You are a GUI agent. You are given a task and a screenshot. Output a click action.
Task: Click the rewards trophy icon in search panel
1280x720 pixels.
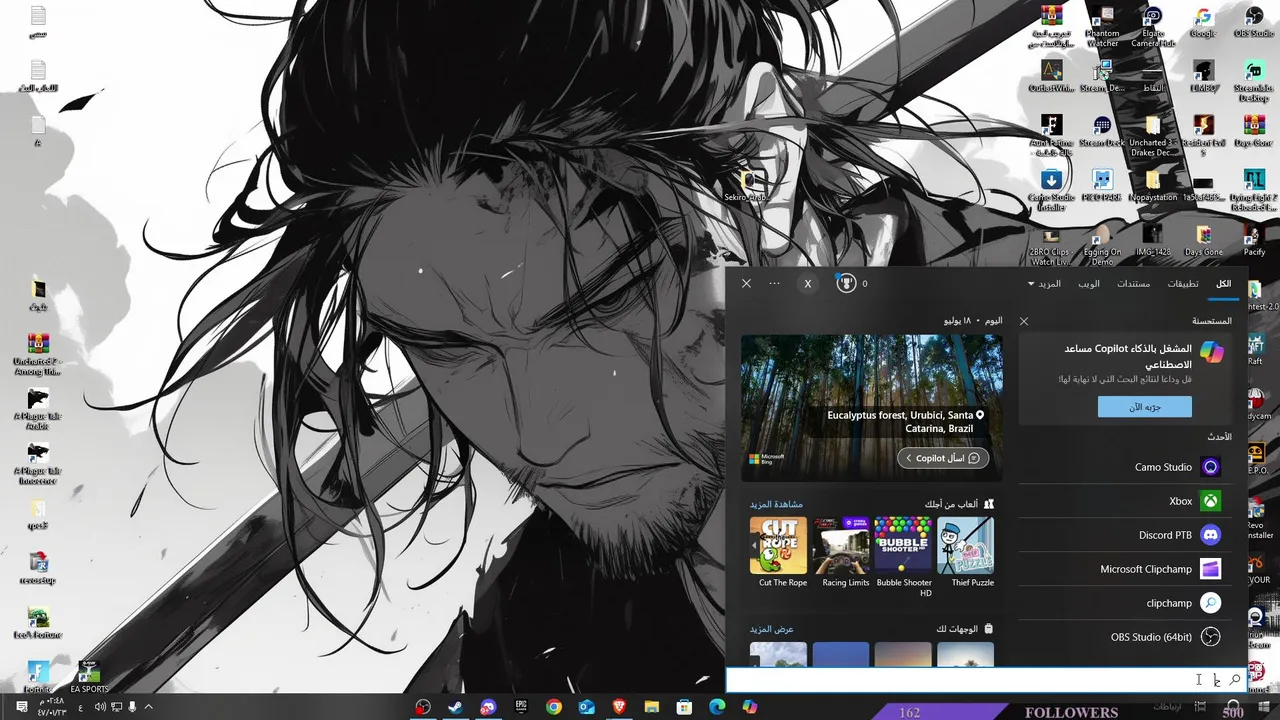coord(847,284)
